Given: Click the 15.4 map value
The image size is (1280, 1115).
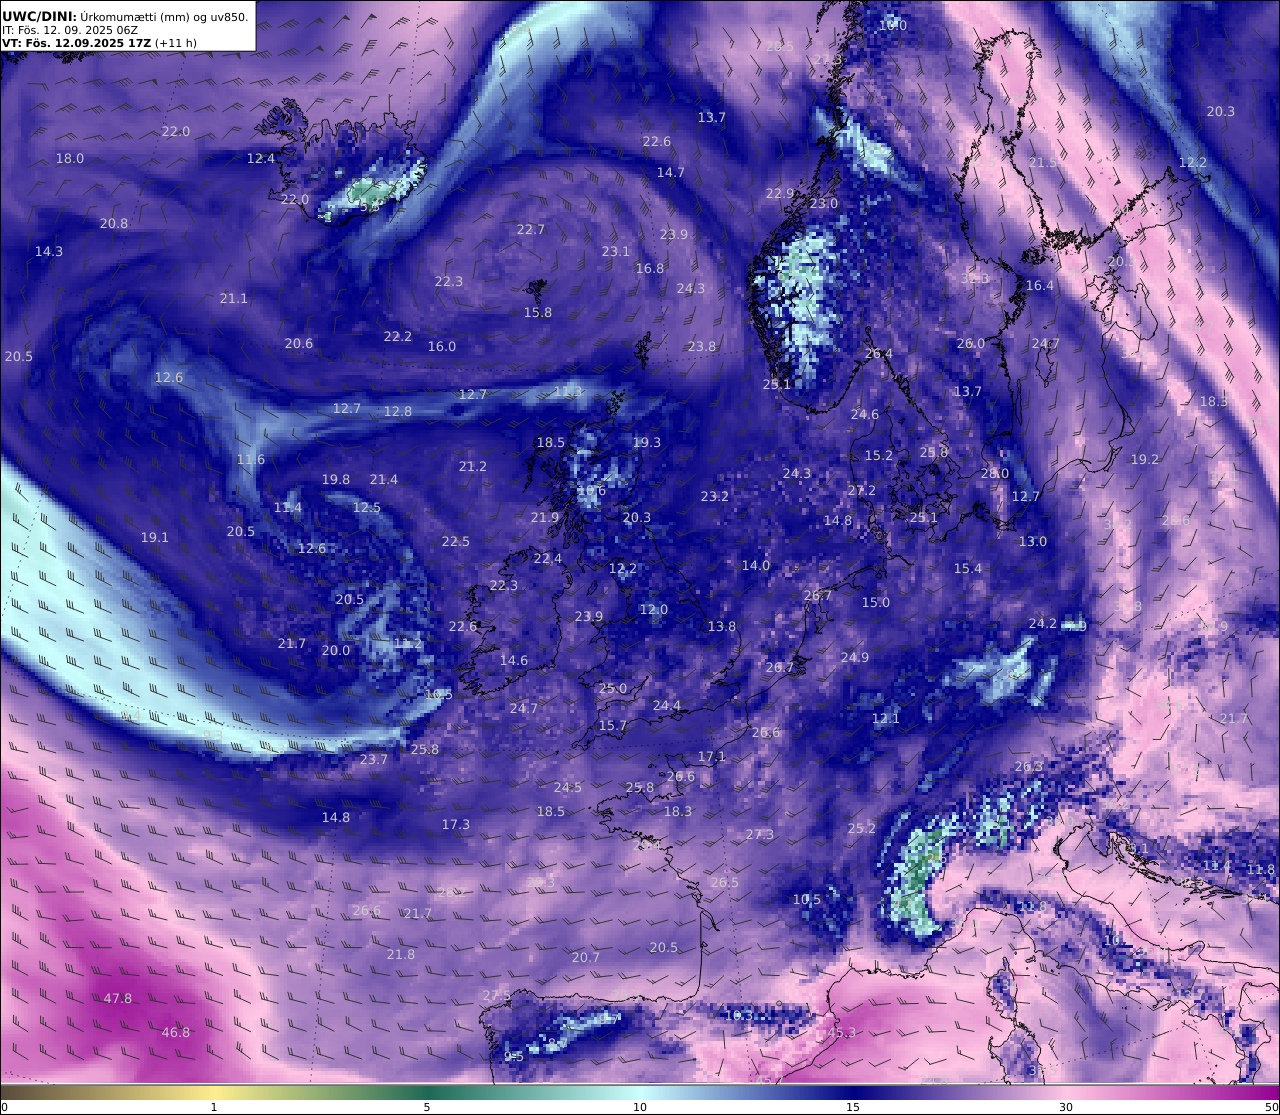Looking at the screenshot, I should (x=968, y=569).
